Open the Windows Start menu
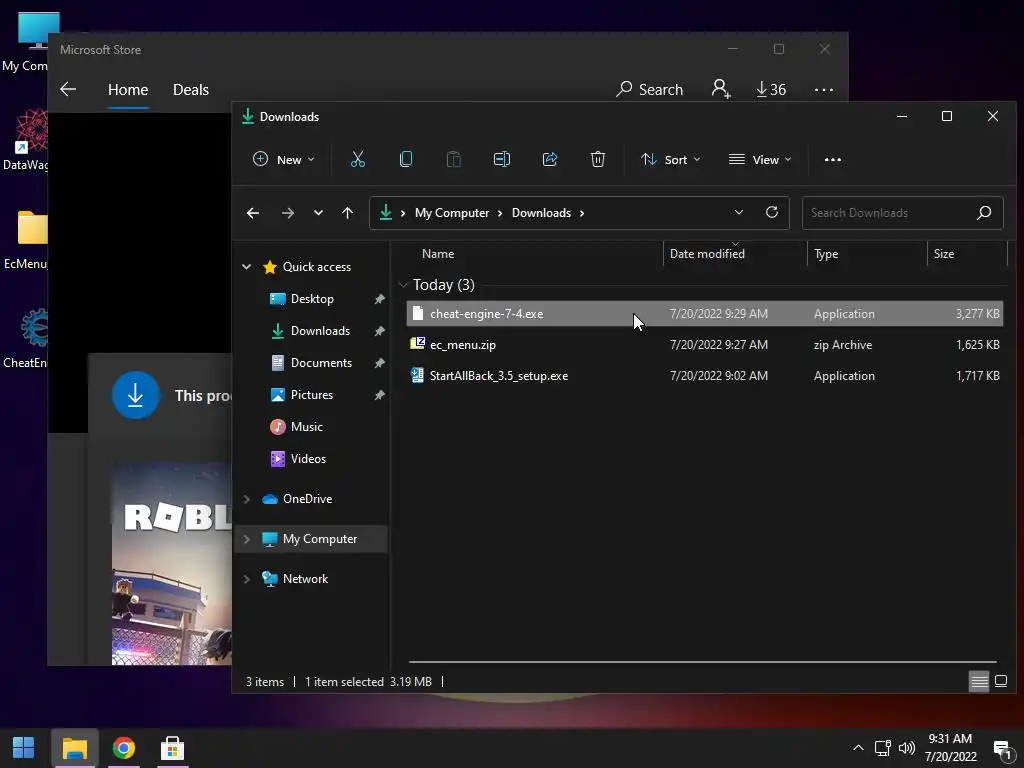 point(24,748)
